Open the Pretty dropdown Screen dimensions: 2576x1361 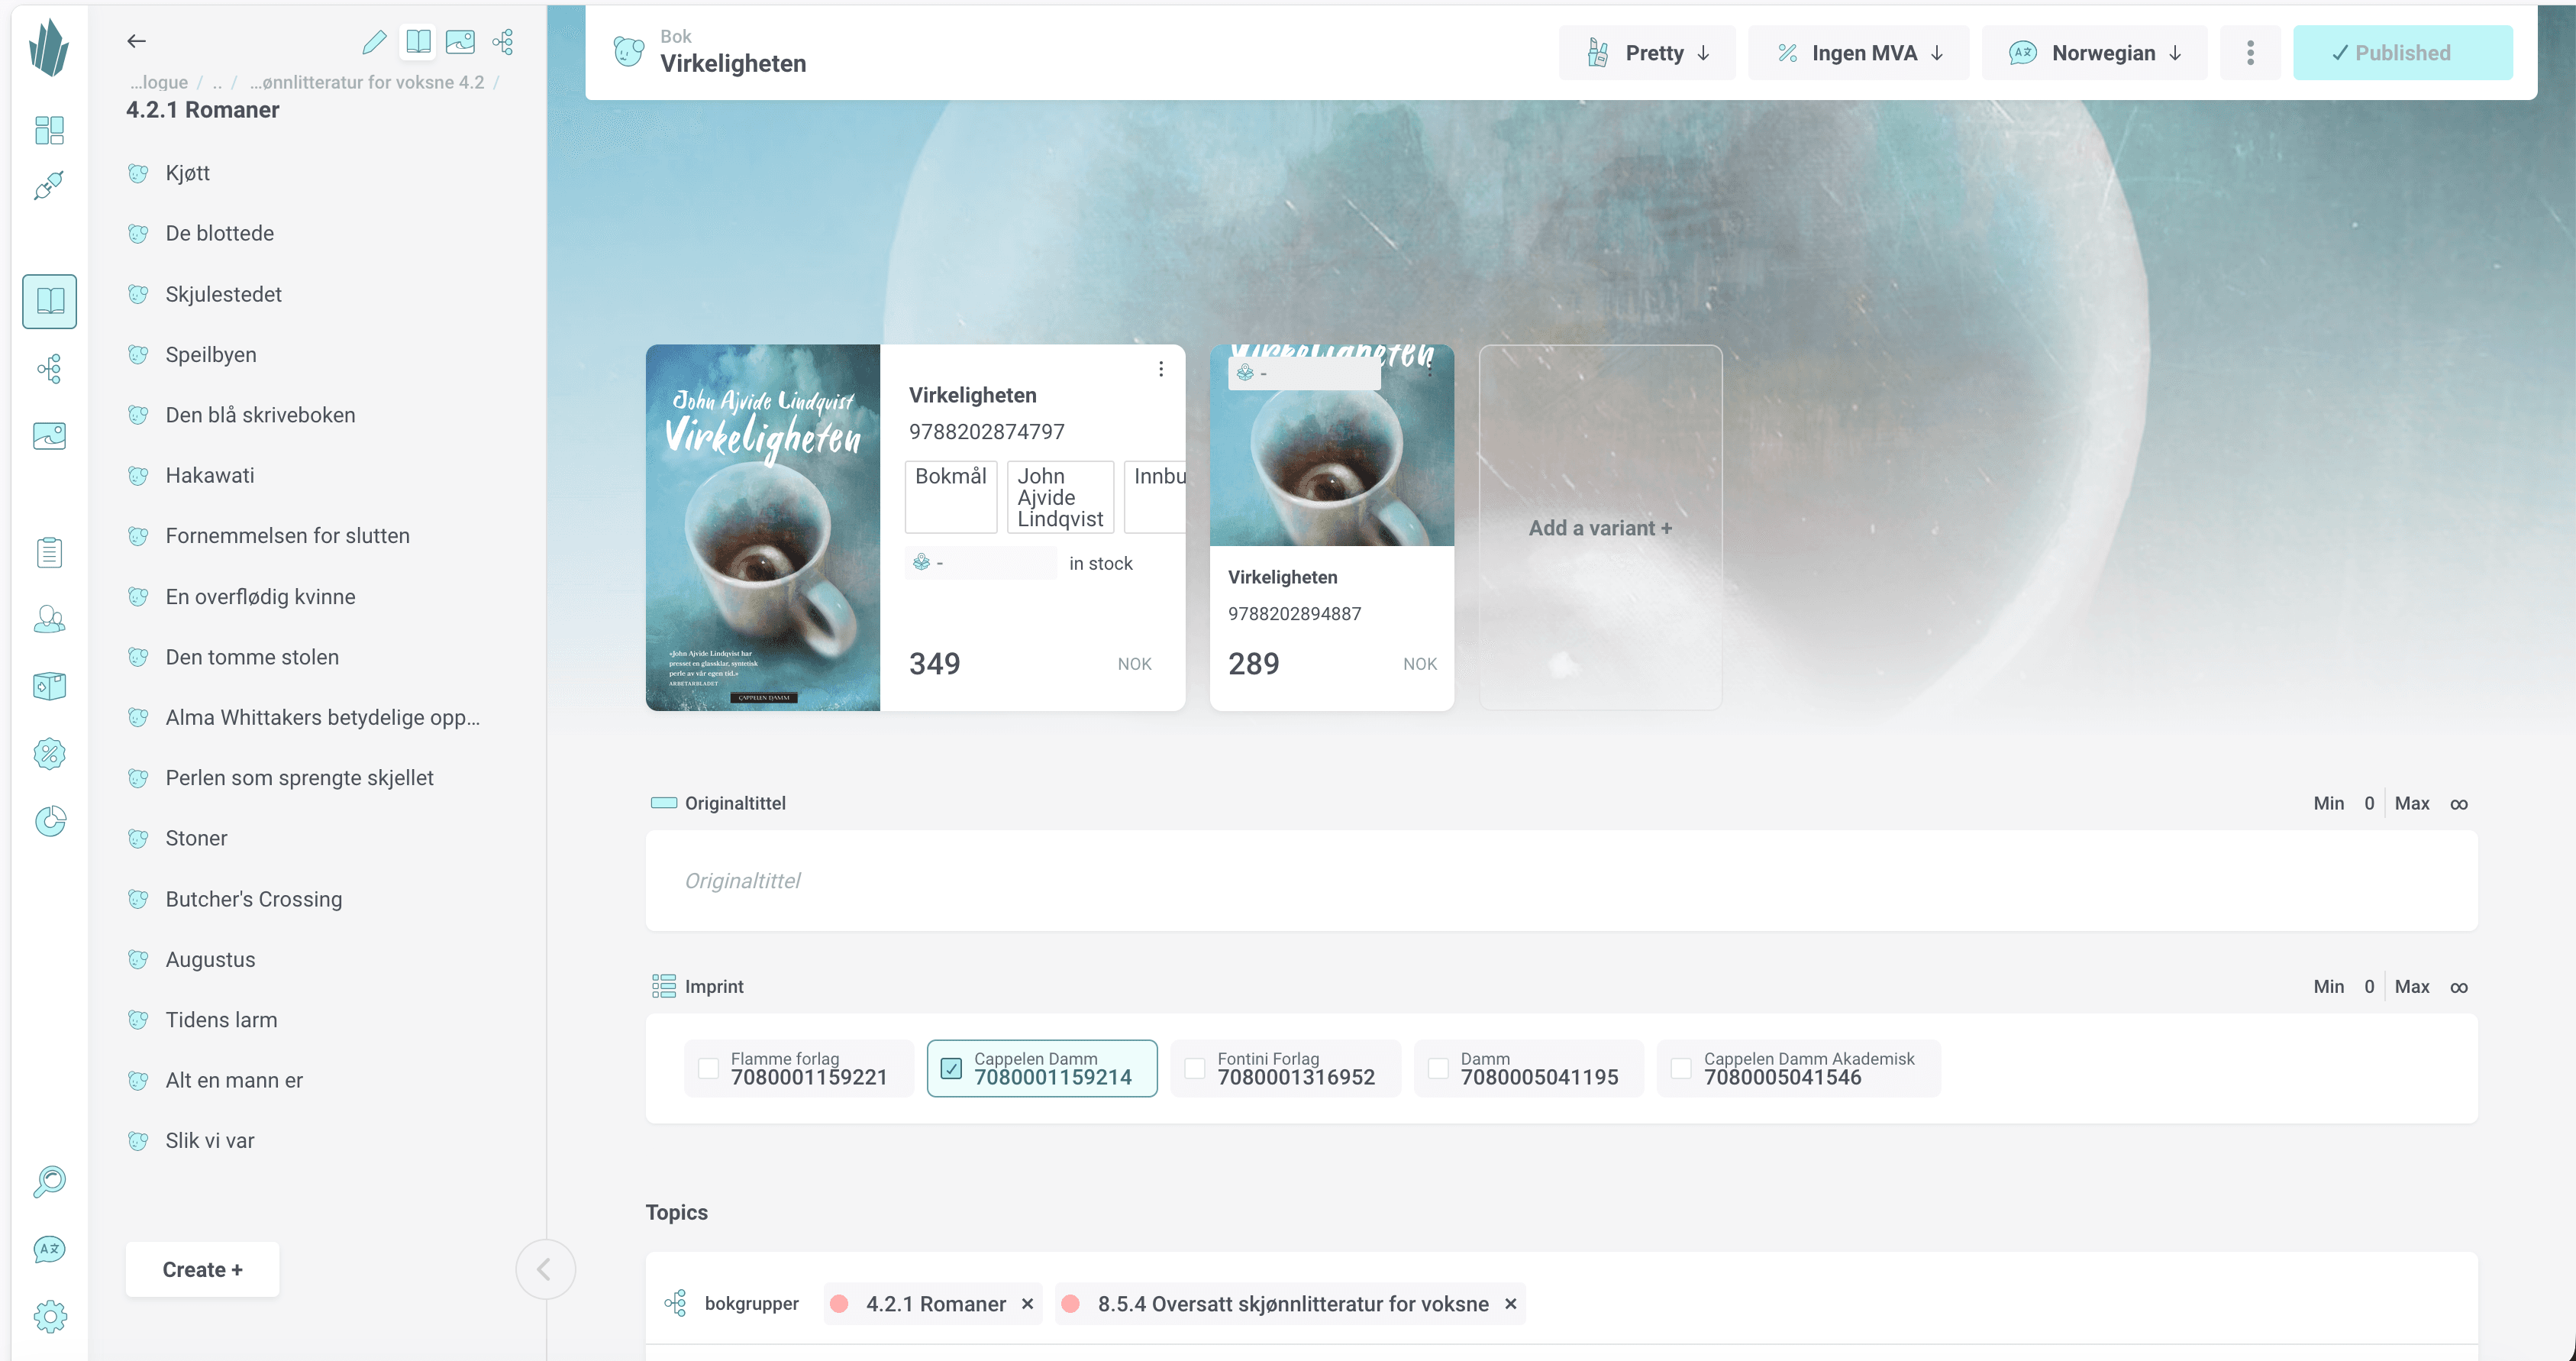(1647, 52)
